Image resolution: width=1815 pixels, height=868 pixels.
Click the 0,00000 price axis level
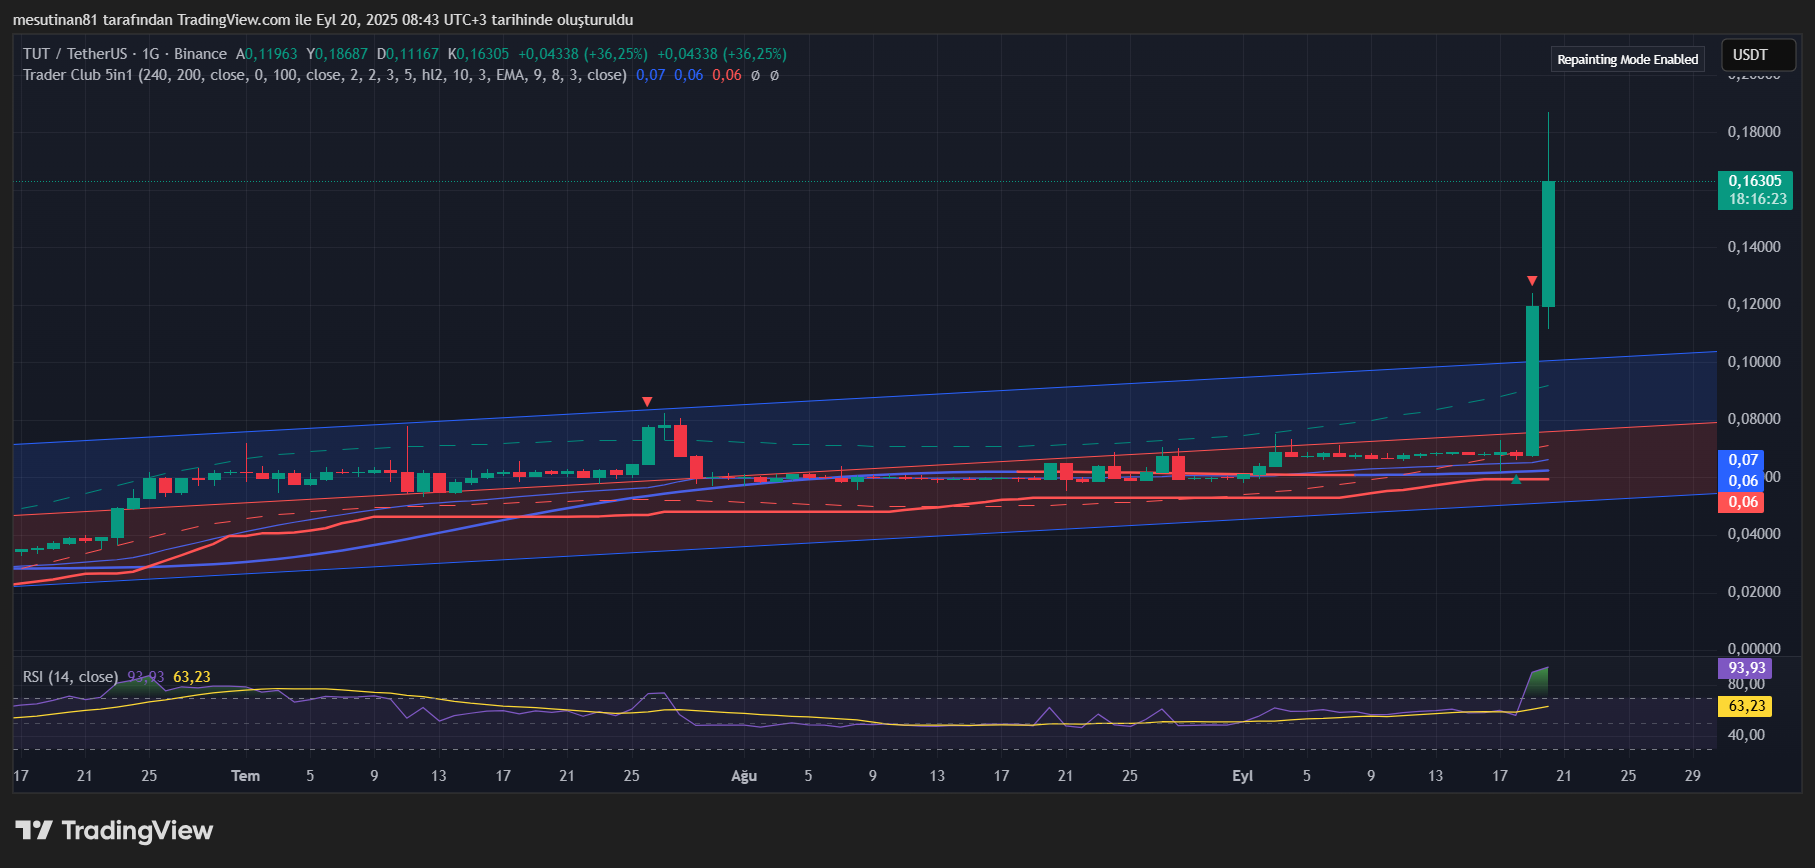click(x=1754, y=649)
